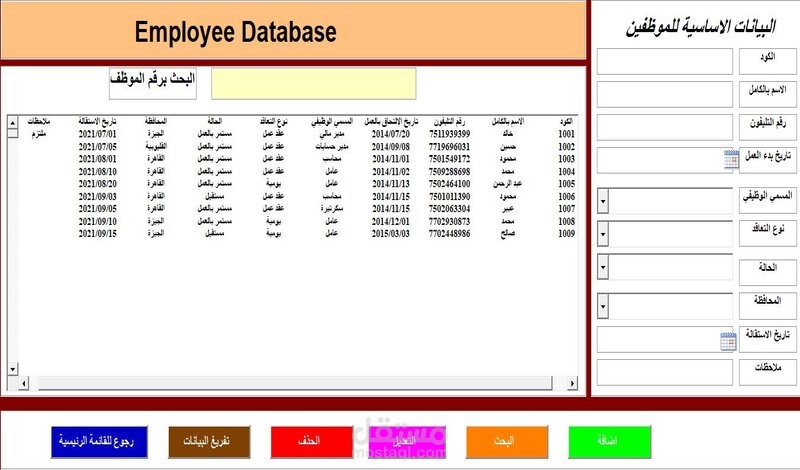Expand the المحافظة dropdown arrow
Screen dimensions: 800x470
[603, 306]
